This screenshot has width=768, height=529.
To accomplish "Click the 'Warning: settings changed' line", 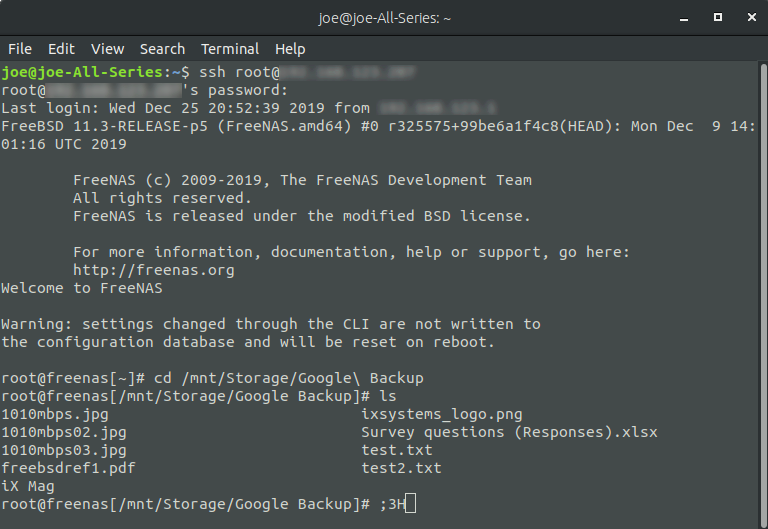I will (271, 324).
